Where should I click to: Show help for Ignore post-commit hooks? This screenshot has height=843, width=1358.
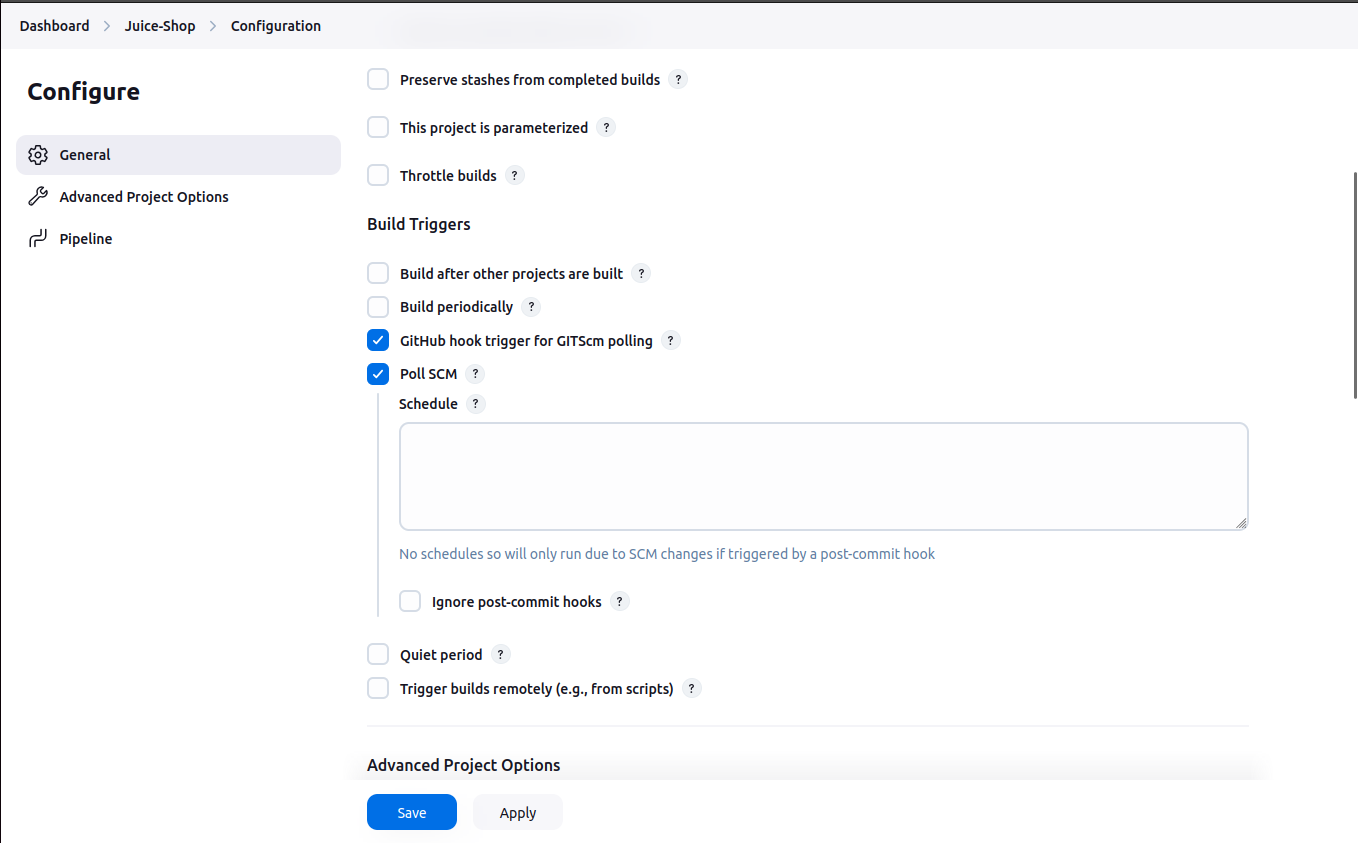620,602
